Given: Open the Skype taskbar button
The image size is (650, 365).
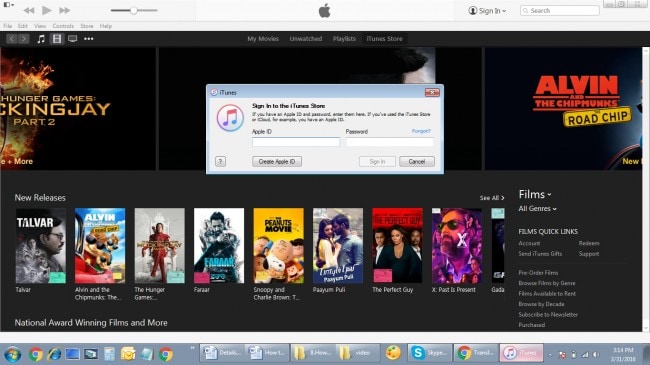Looking at the screenshot, I should [x=429, y=353].
